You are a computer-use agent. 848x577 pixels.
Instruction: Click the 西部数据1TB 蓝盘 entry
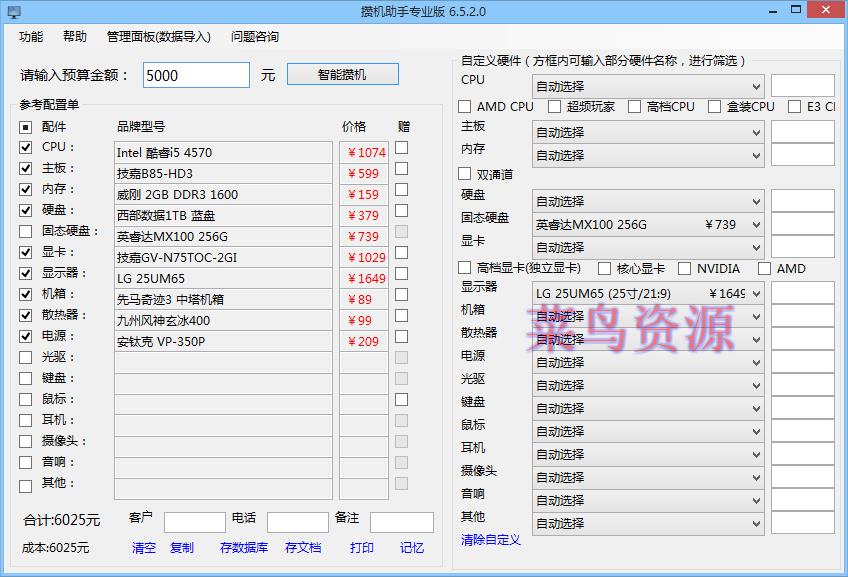223,216
